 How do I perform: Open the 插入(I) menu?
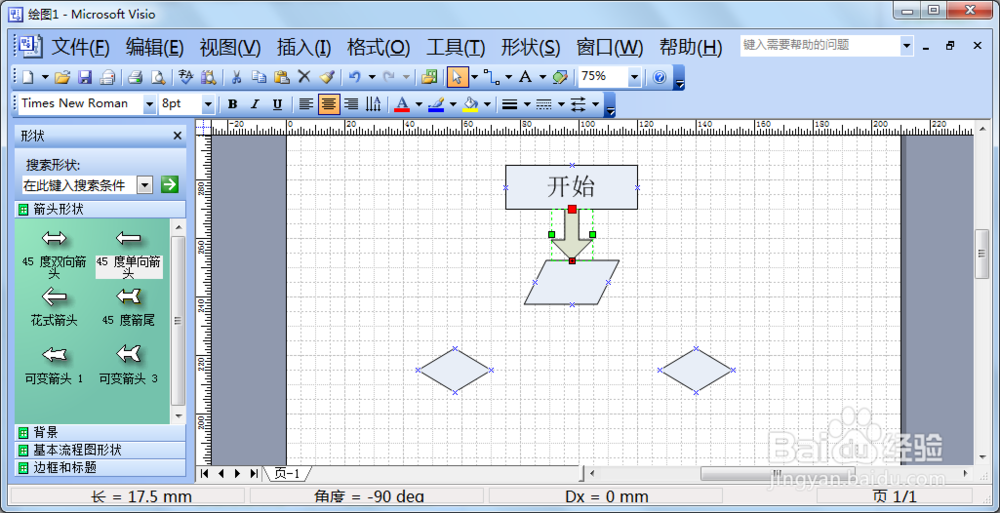pos(304,47)
